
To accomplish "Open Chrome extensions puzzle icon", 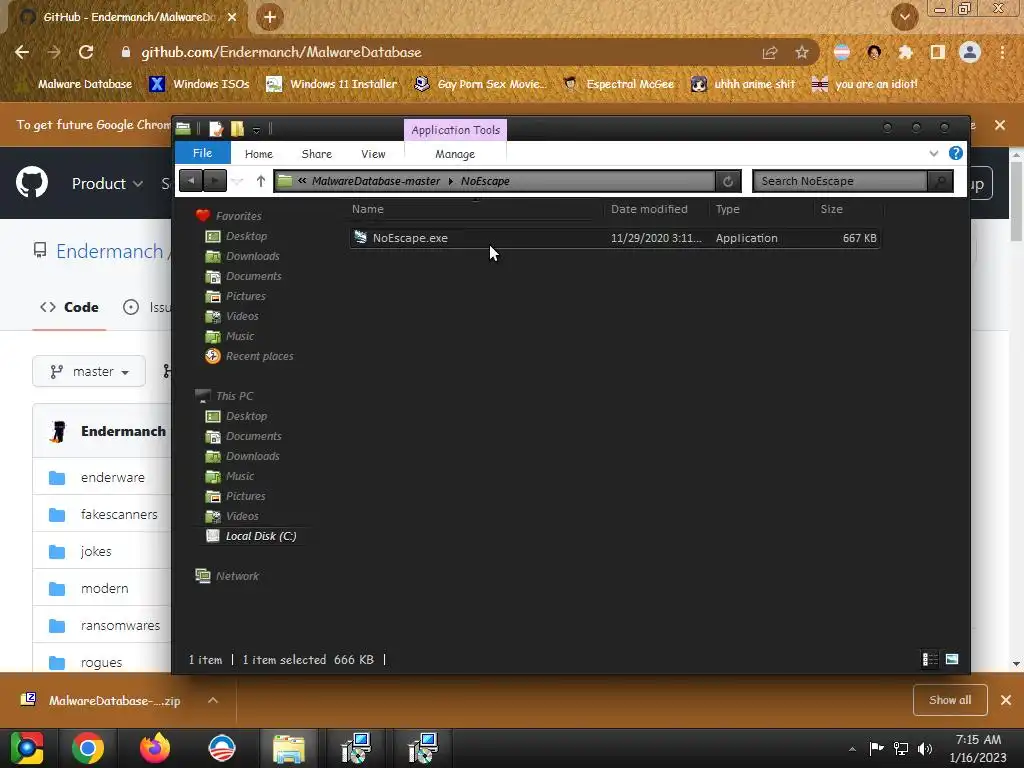I will (905, 52).
